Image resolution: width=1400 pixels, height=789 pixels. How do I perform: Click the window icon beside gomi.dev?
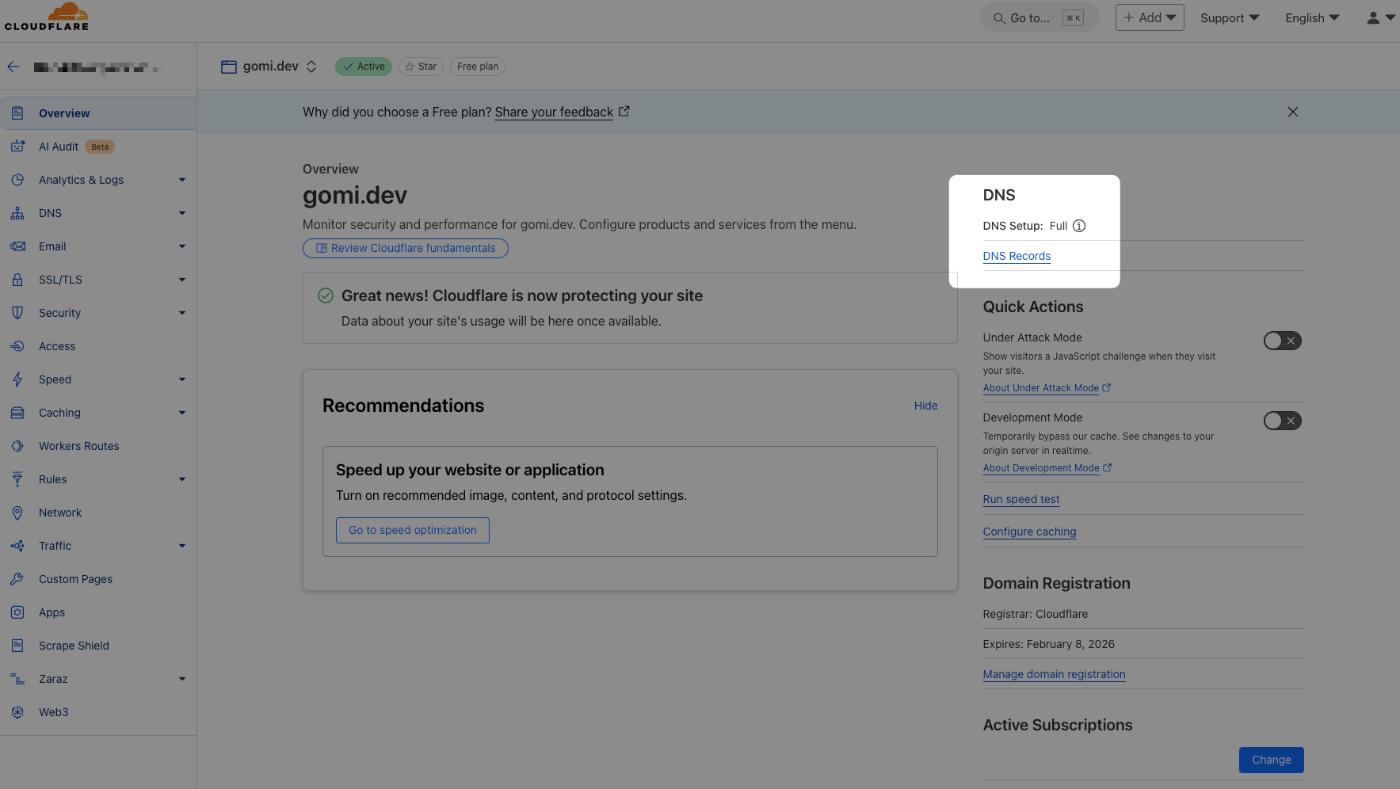tap(228, 67)
